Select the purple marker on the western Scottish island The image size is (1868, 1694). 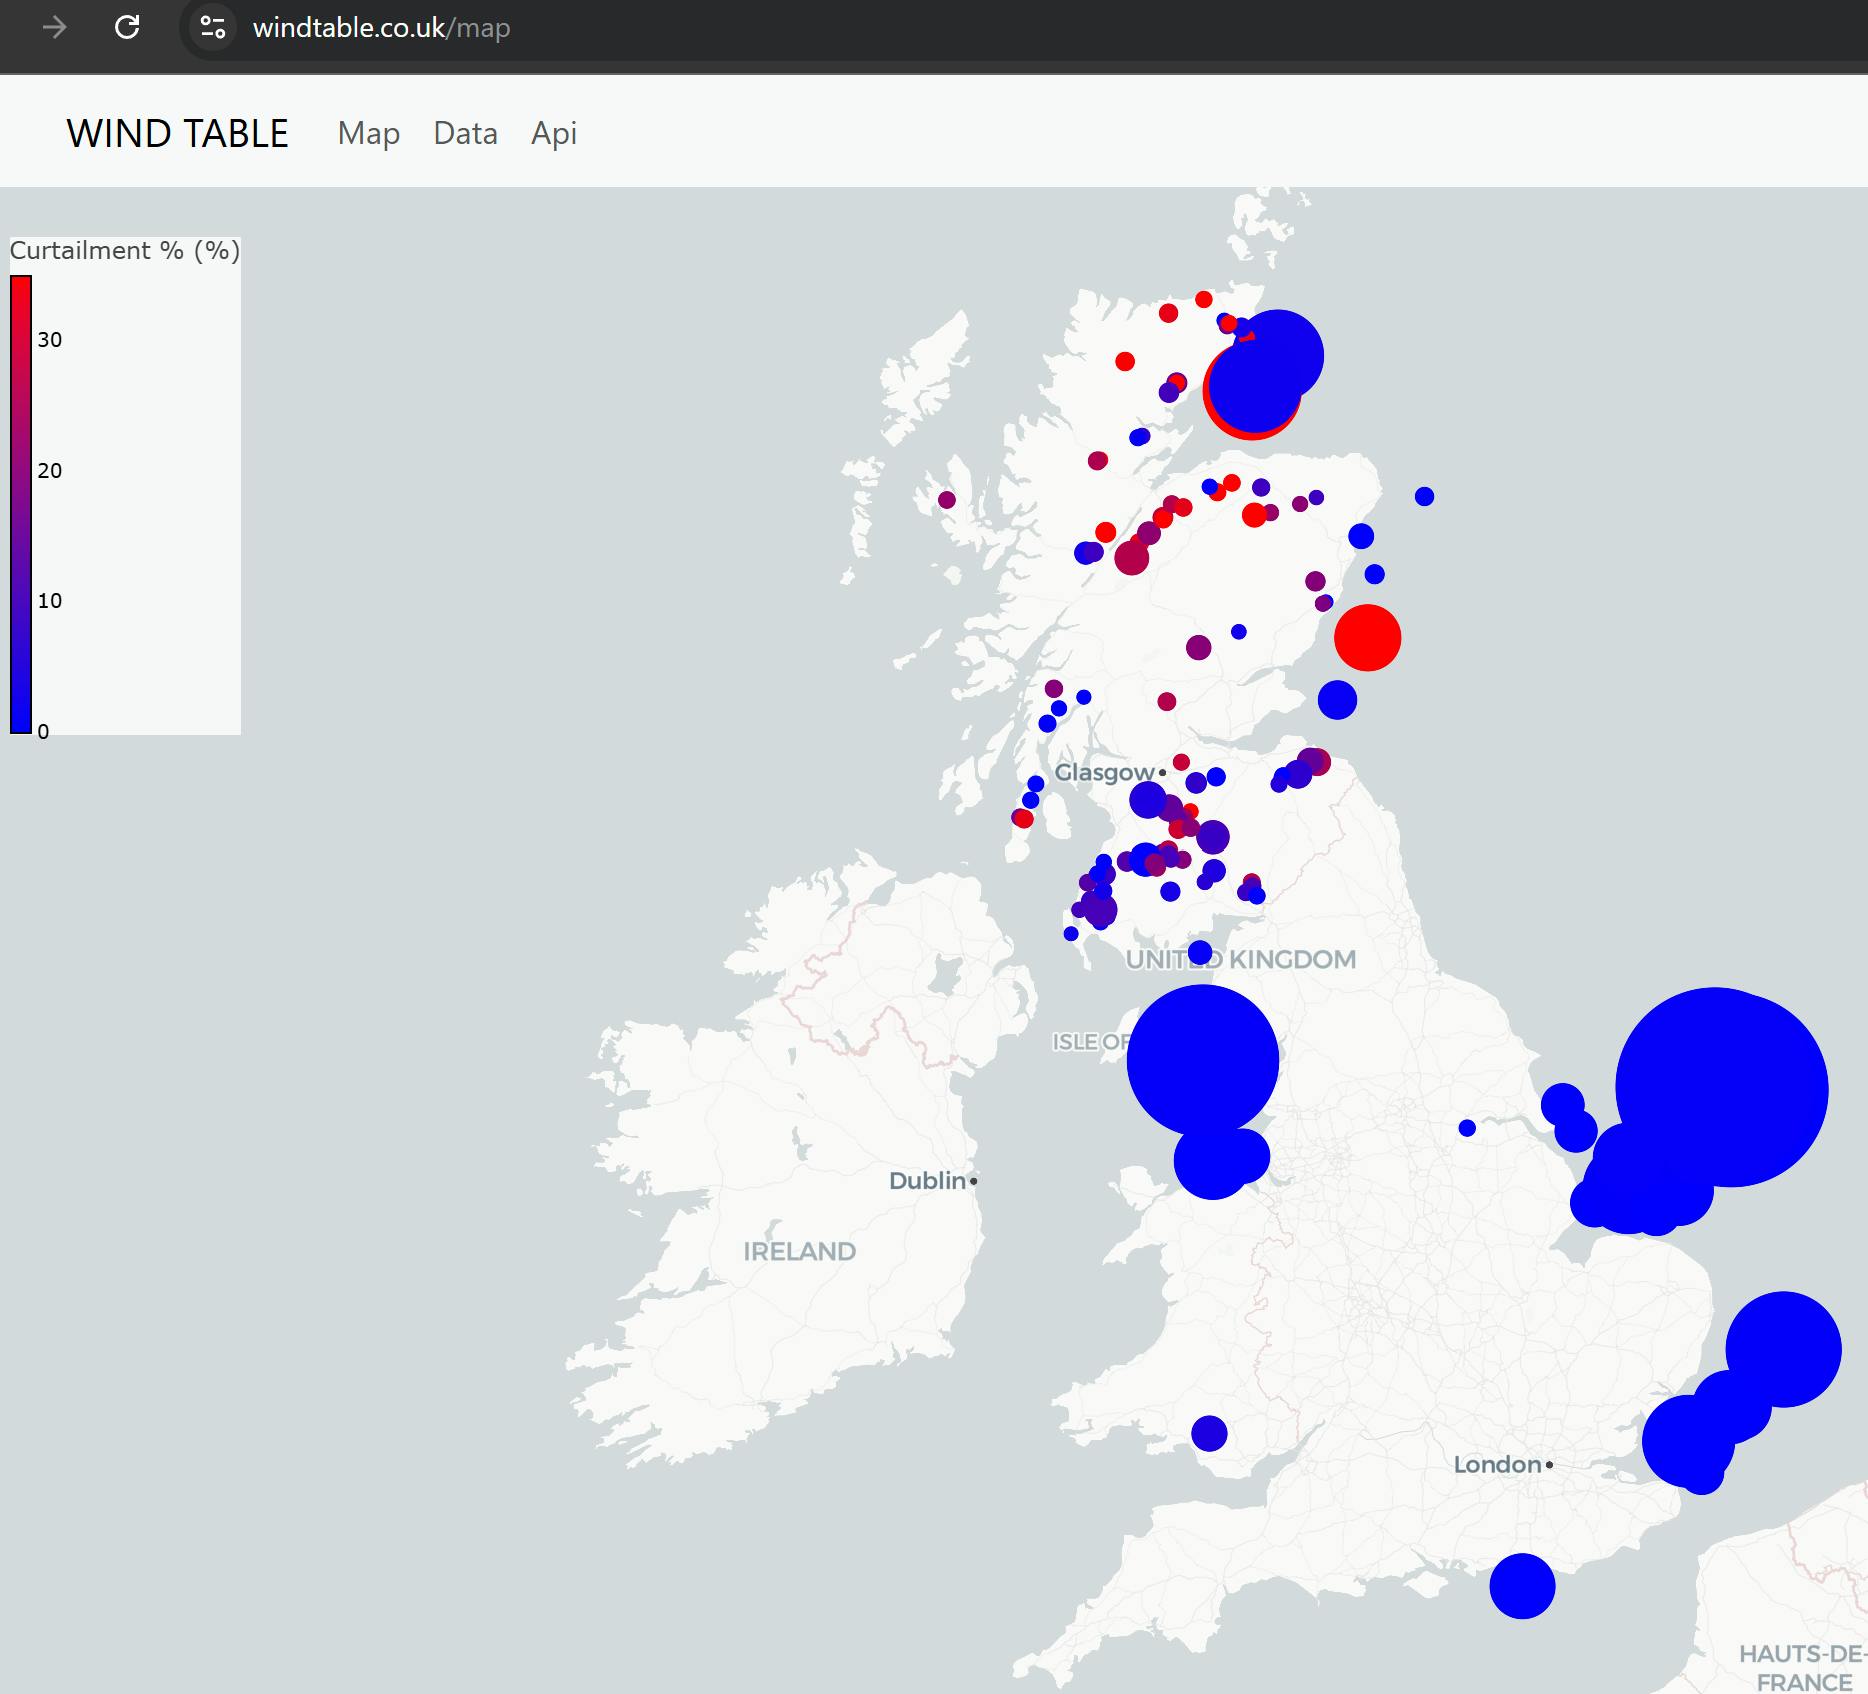pos(947,499)
